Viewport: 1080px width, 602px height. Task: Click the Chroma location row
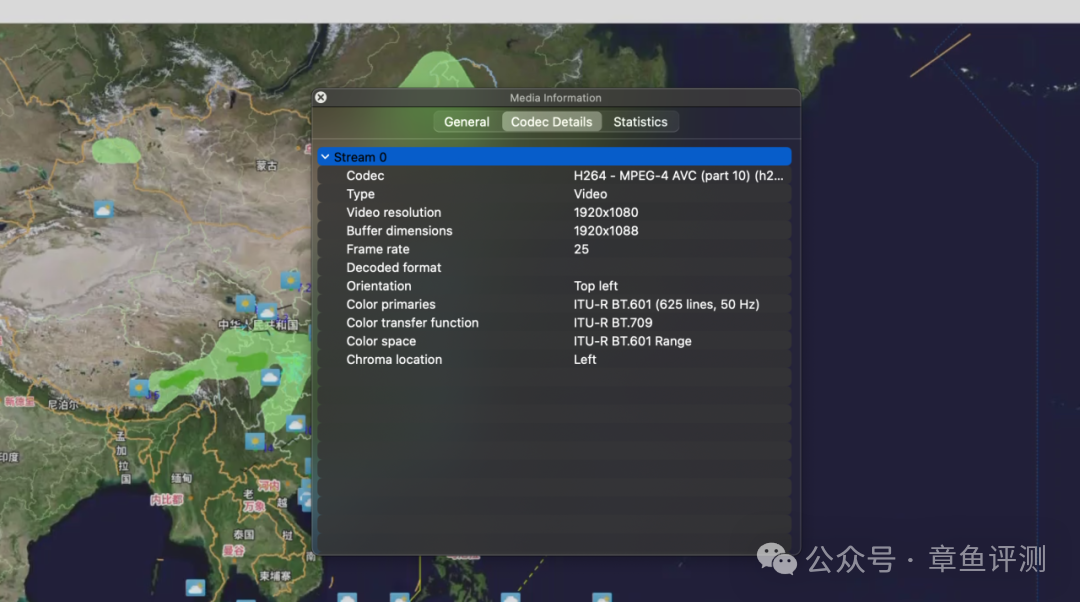pos(555,360)
